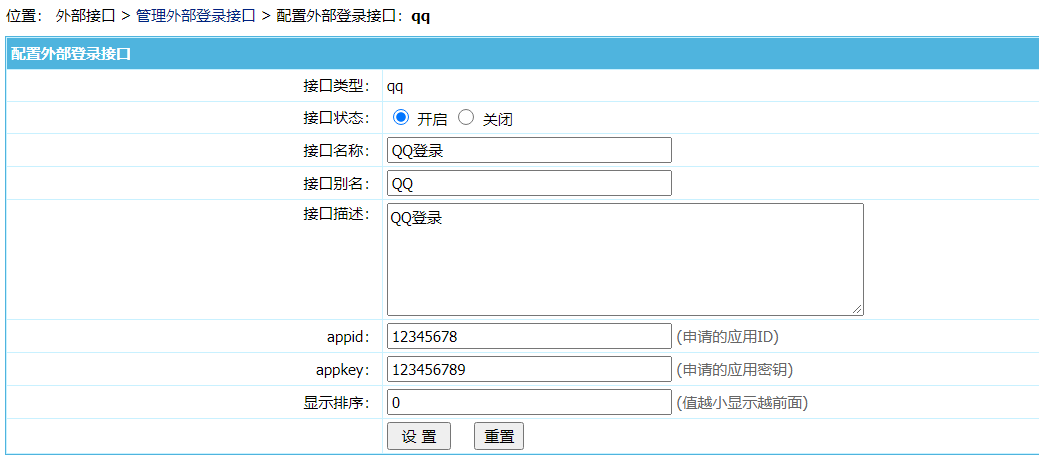This screenshot has height=469, width=1039.
Task: Click the textarea resize handle
Action: [x=857, y=309]
